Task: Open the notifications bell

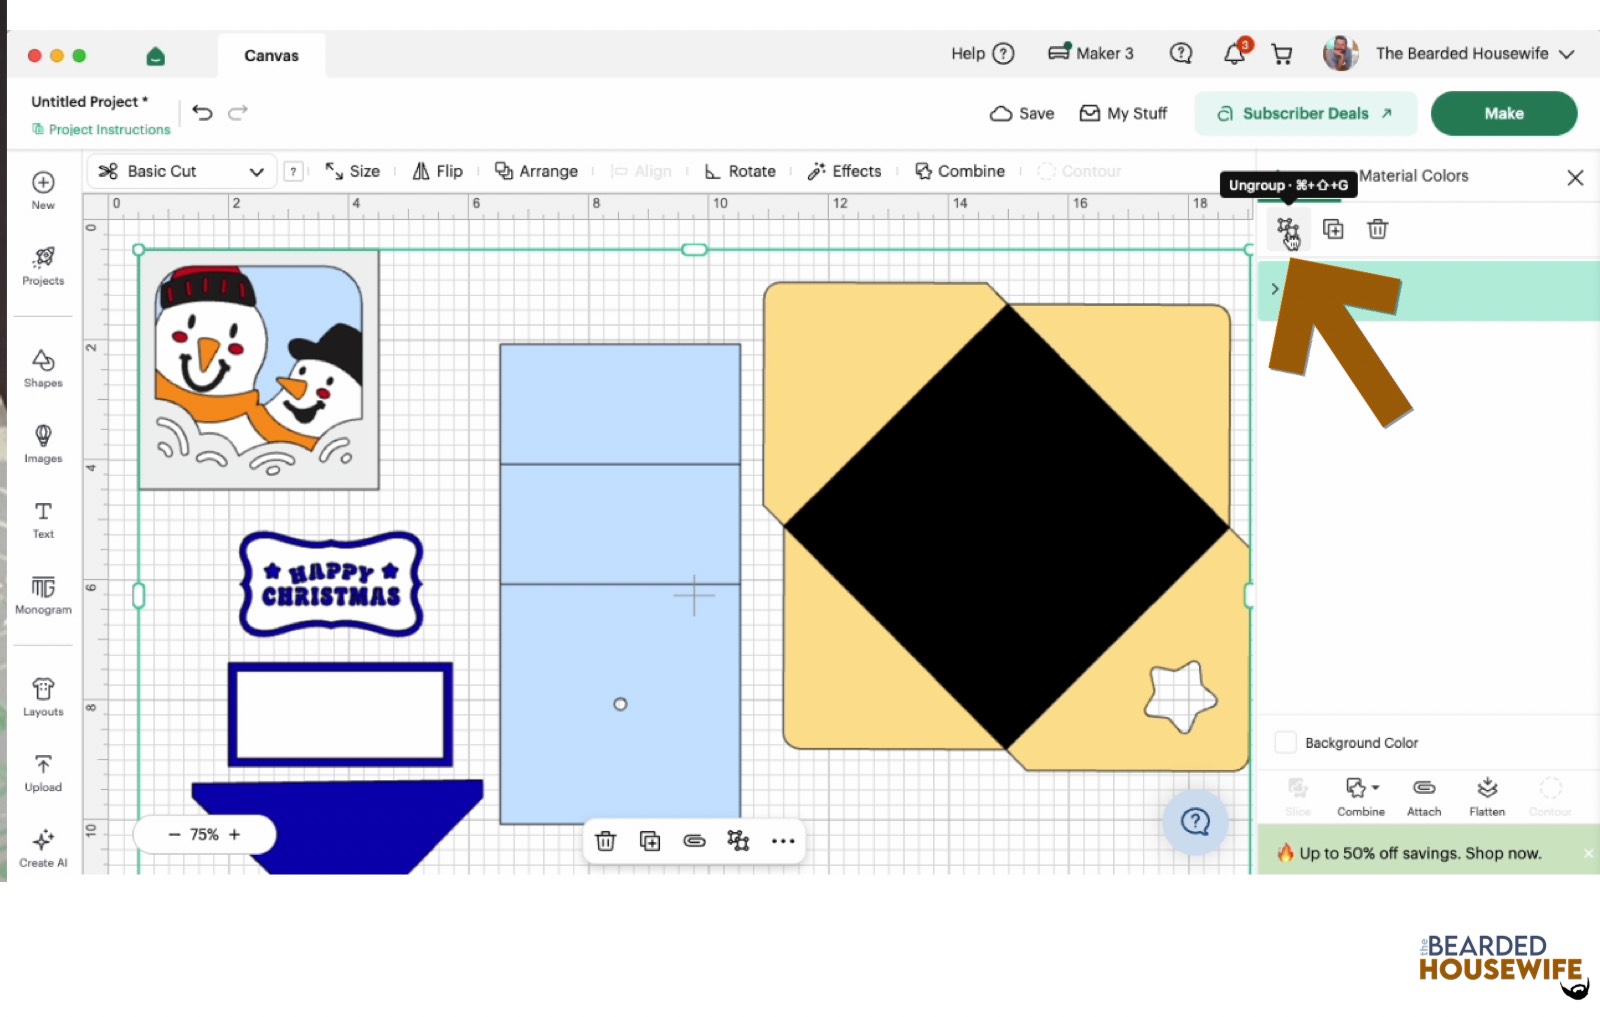Action: click(x=1236, y=53)
